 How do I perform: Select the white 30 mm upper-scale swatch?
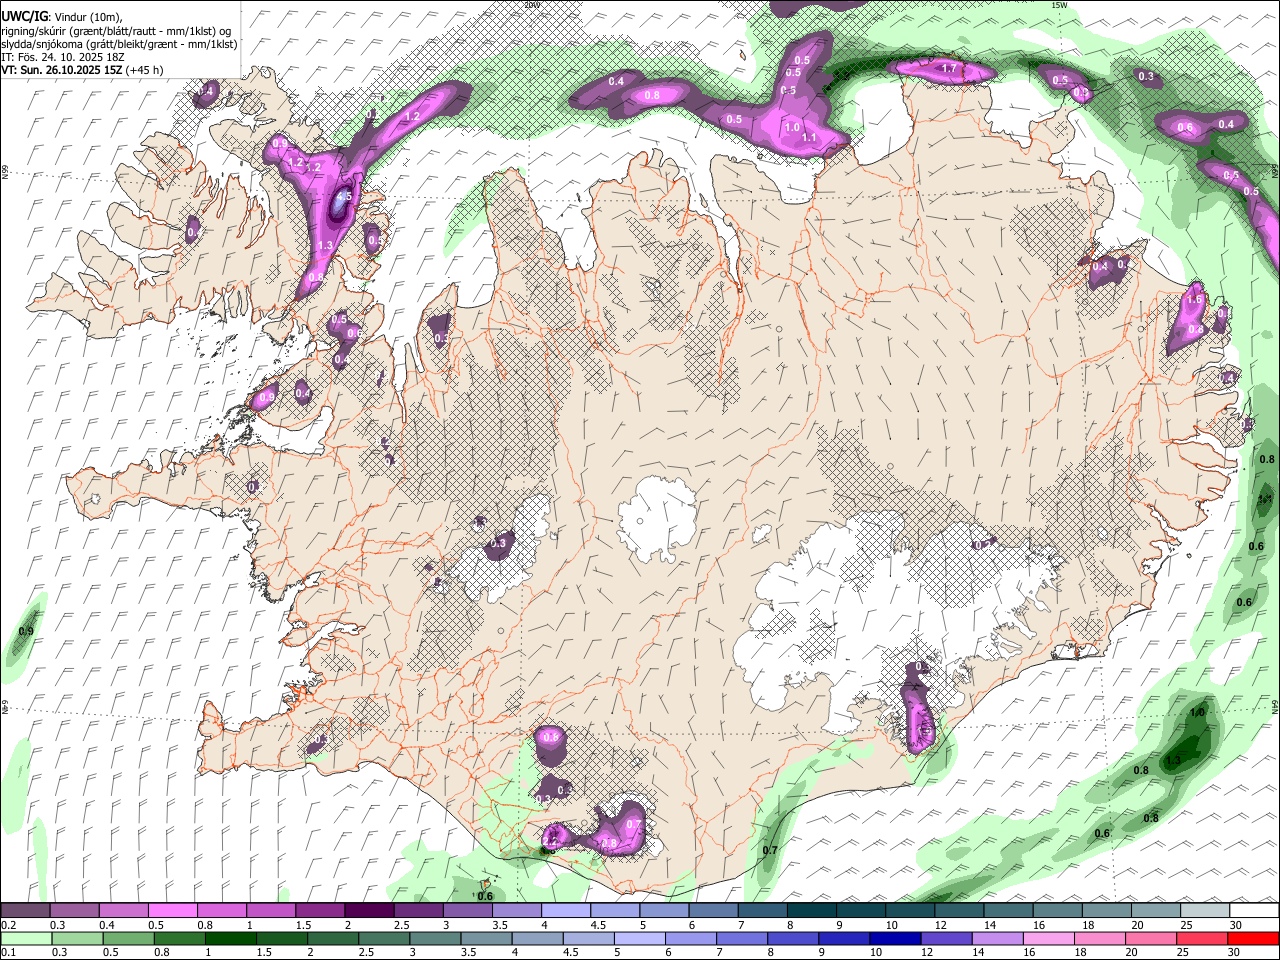click(x=1254, y=911)
